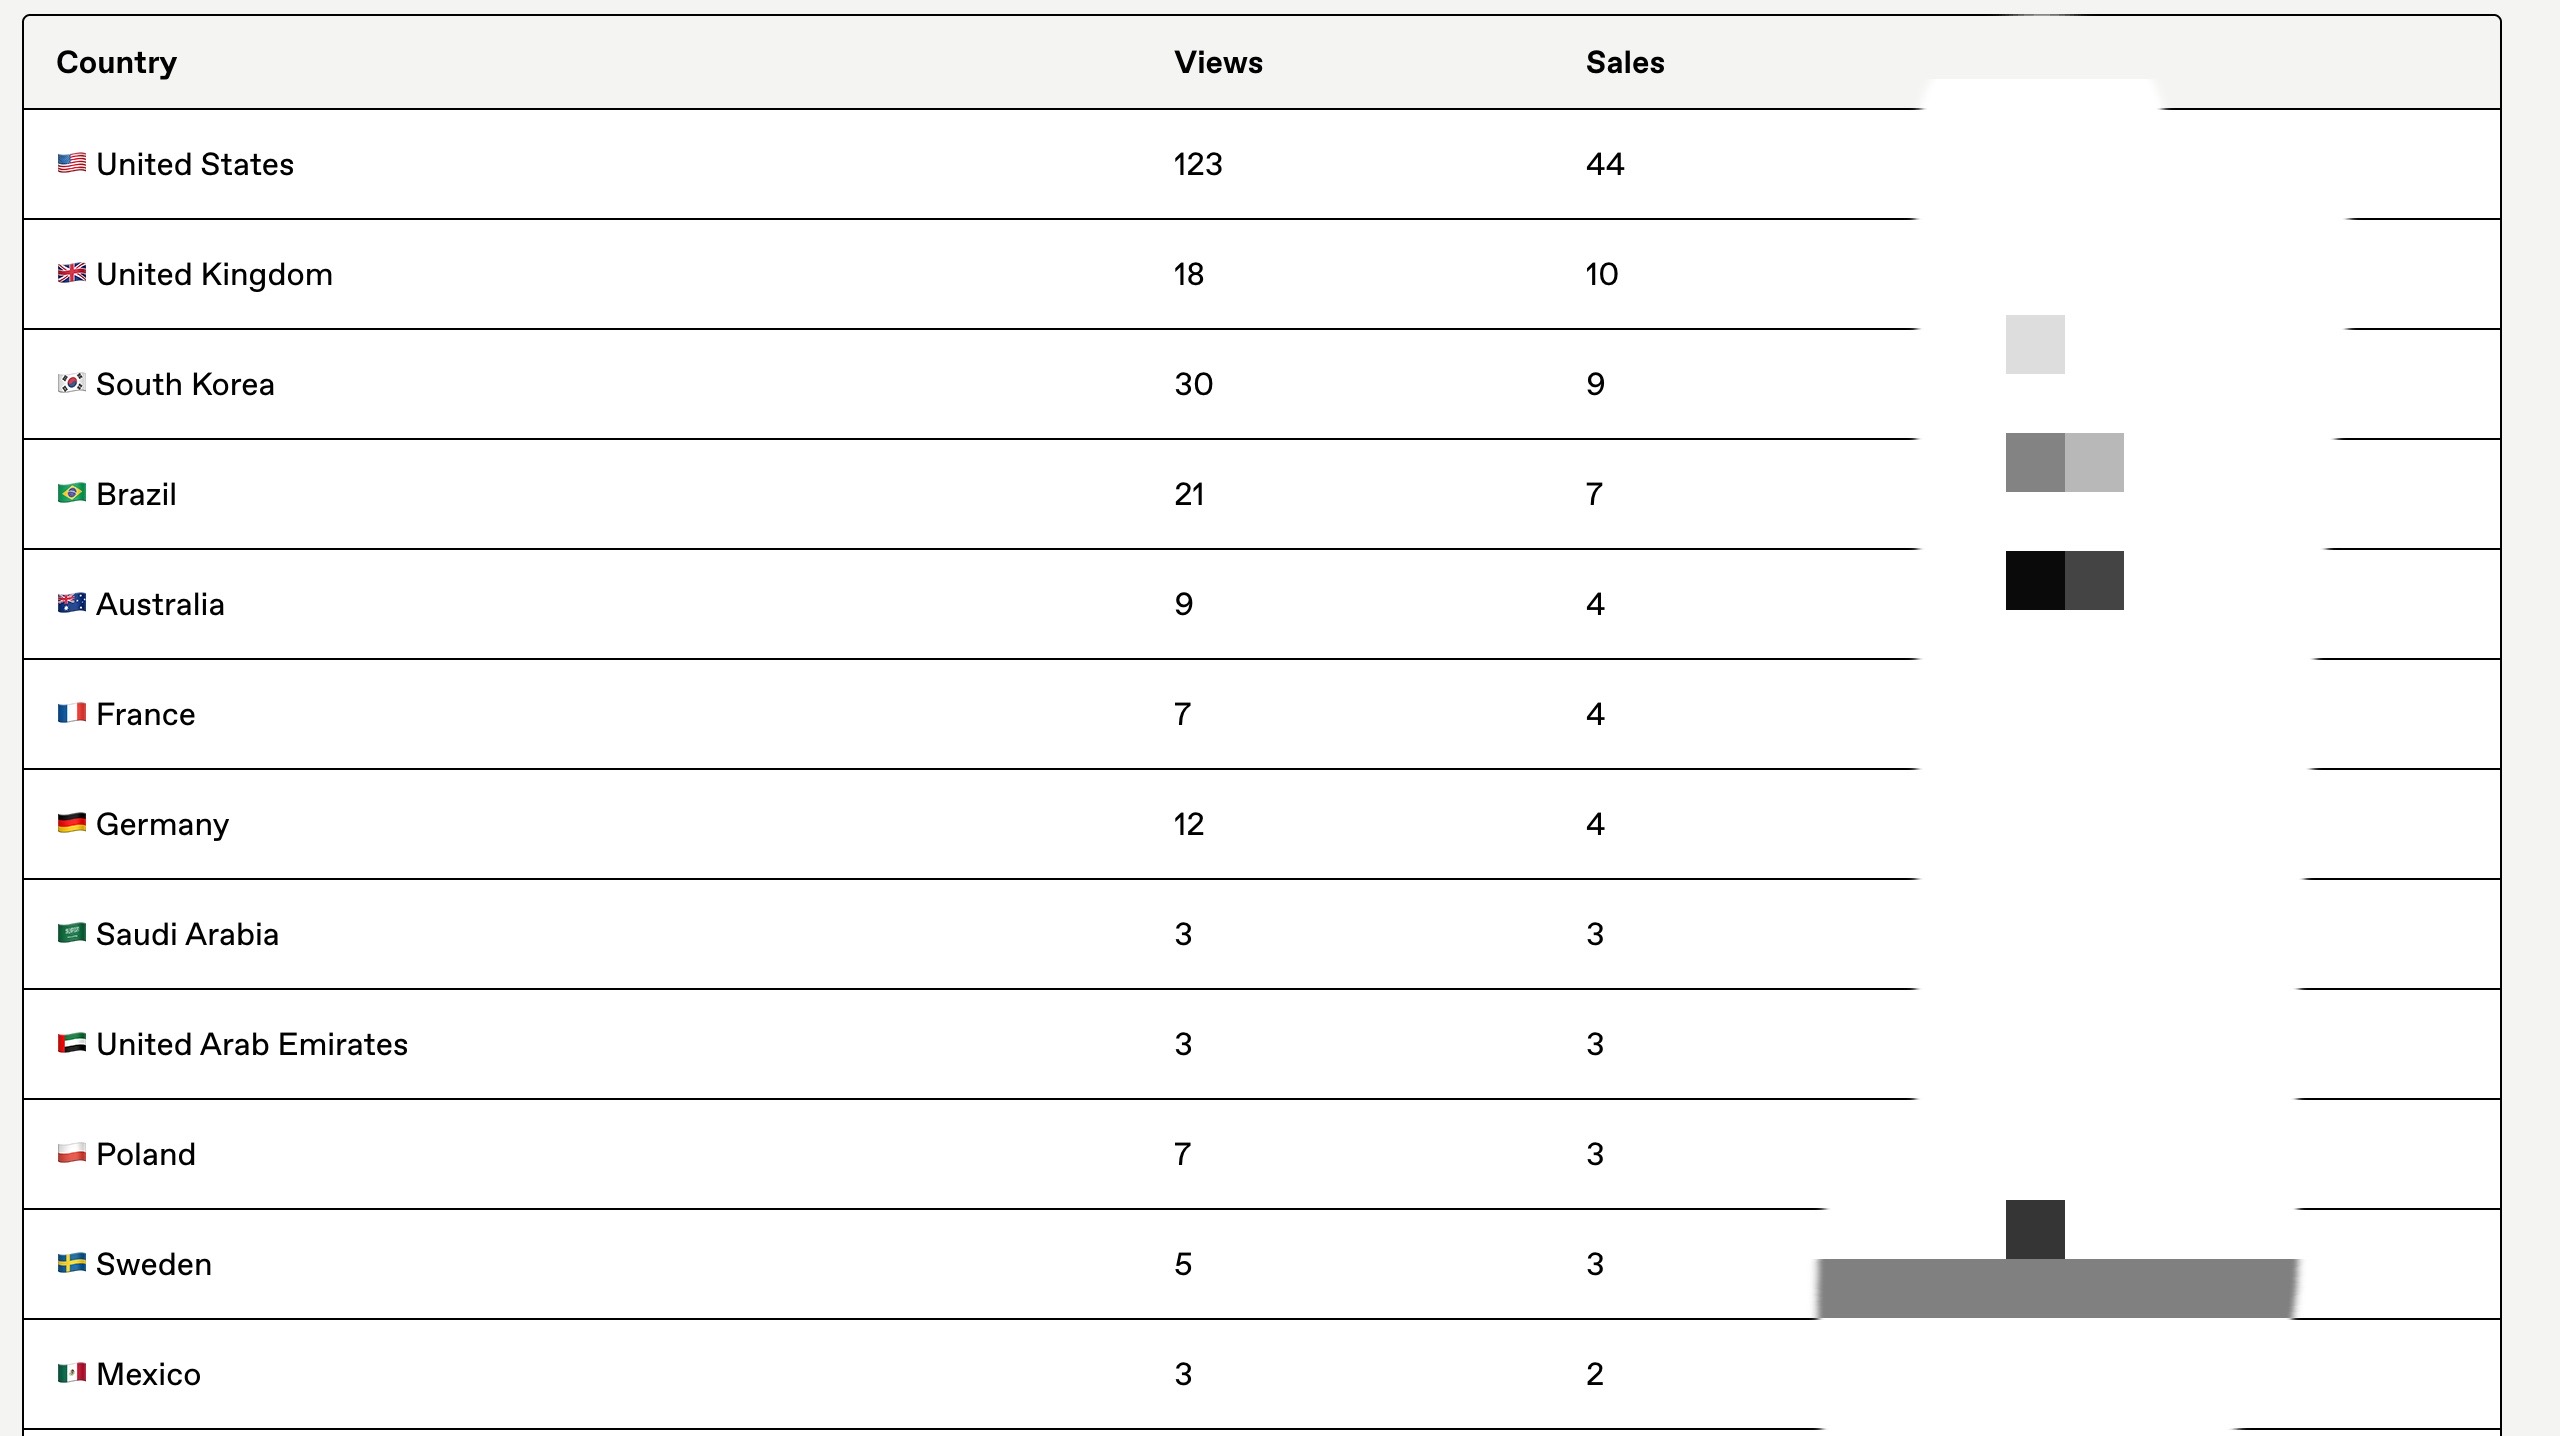
Task: Click the United States sales value 44
Action: (x=1605, y=164)
